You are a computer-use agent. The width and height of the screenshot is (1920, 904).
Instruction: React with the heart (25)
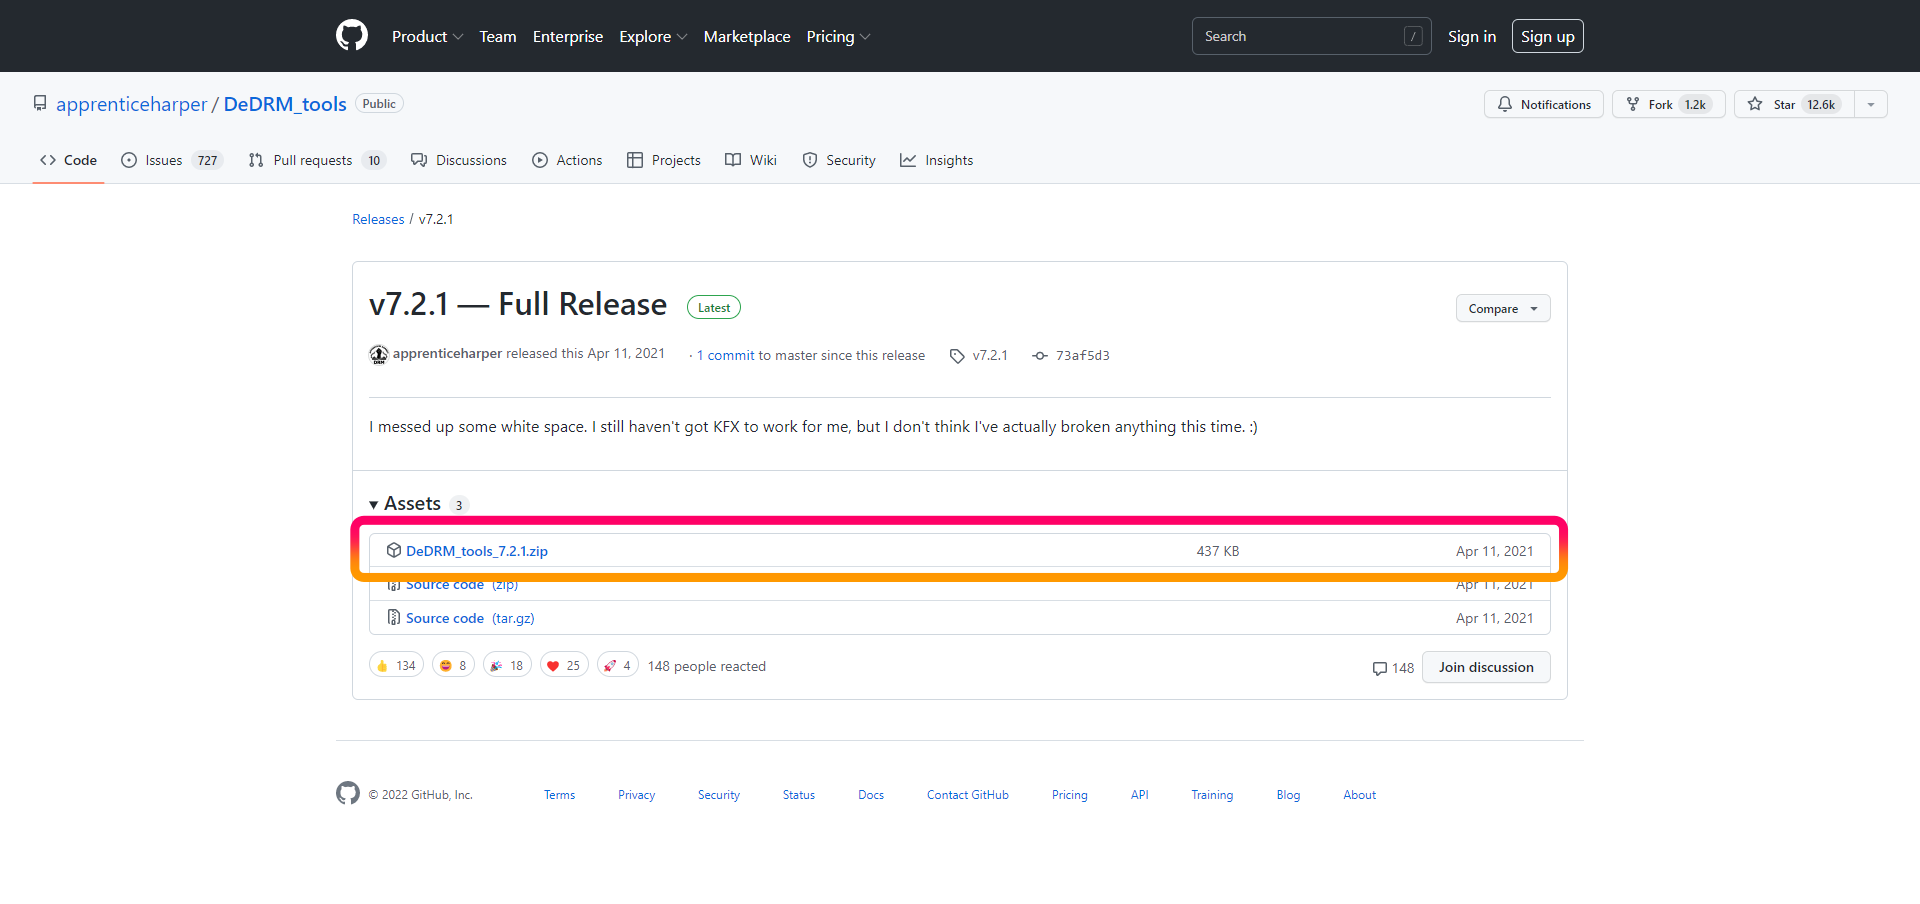(x=564, y=665)
